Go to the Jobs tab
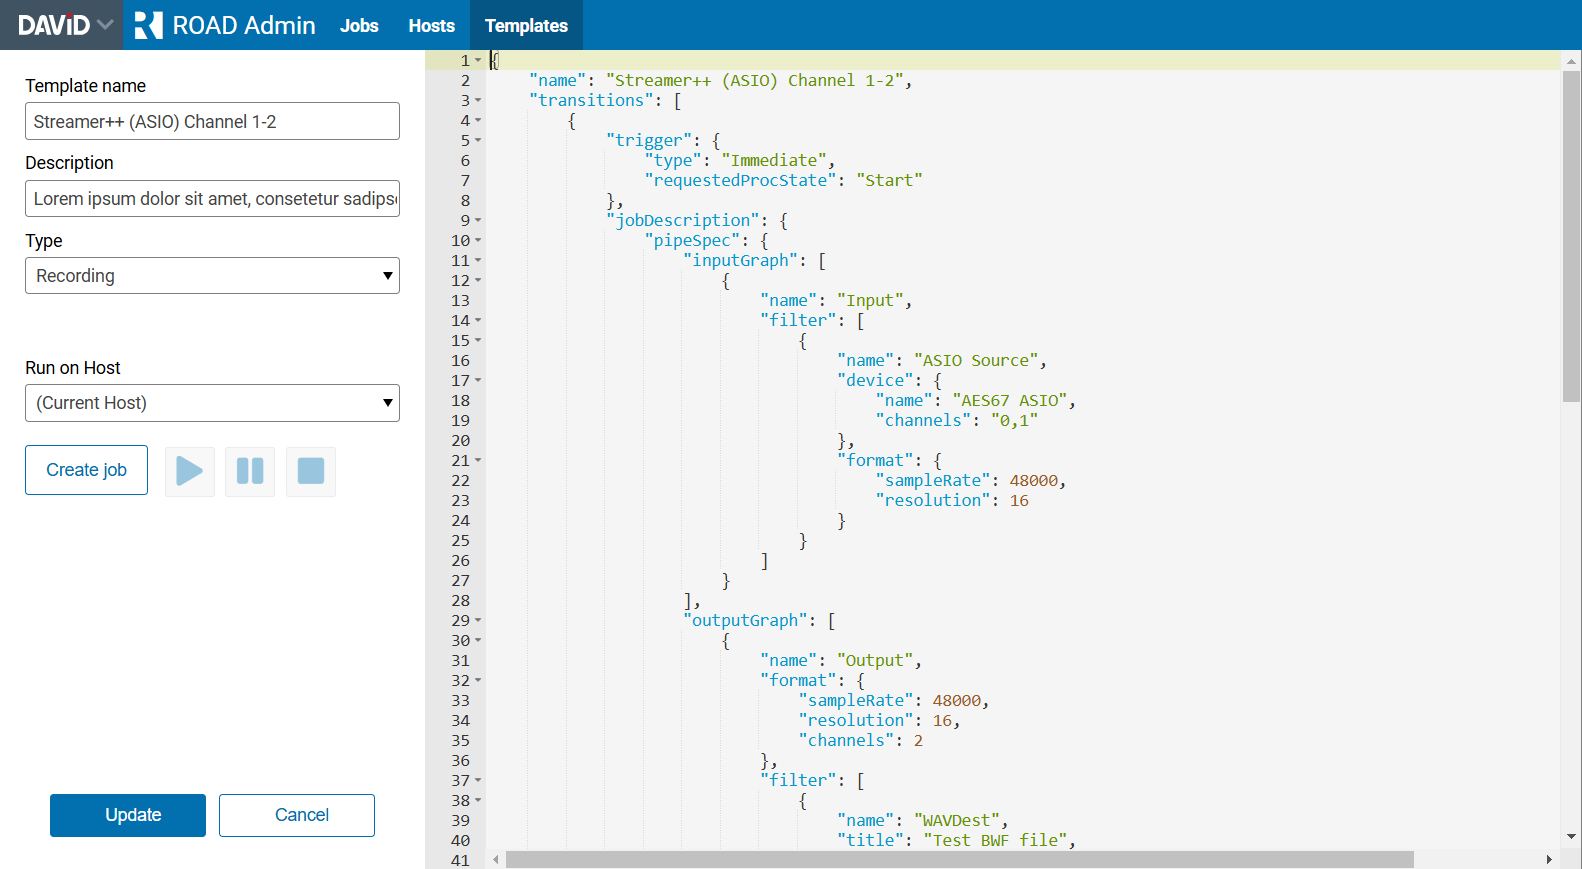1582x869 pixels. pos(359,26)
